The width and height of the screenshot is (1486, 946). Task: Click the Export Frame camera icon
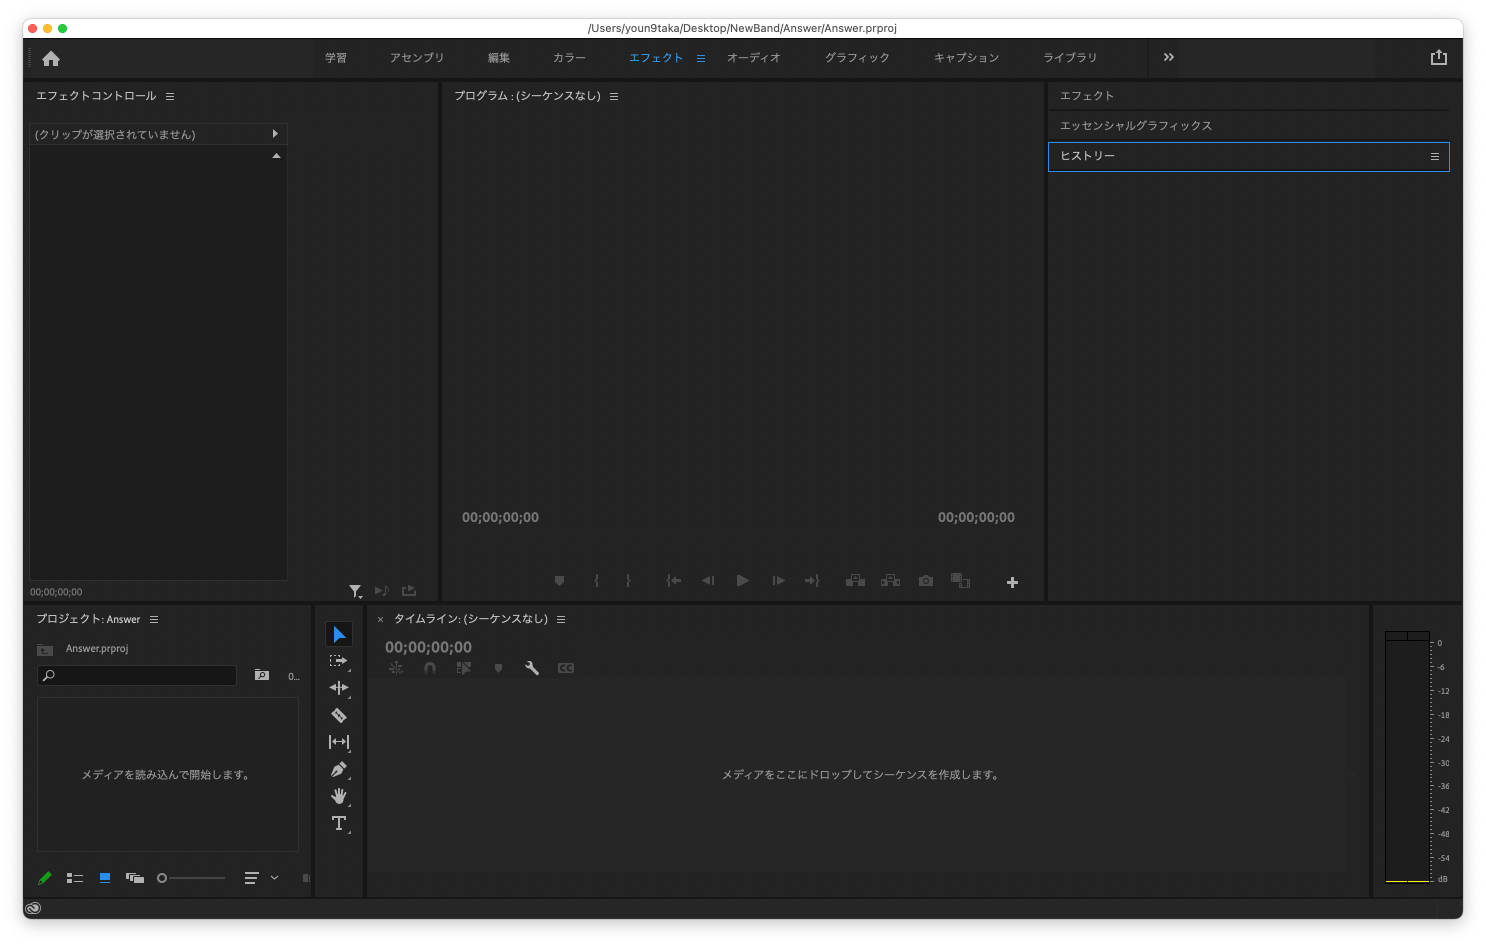(926, 581)
